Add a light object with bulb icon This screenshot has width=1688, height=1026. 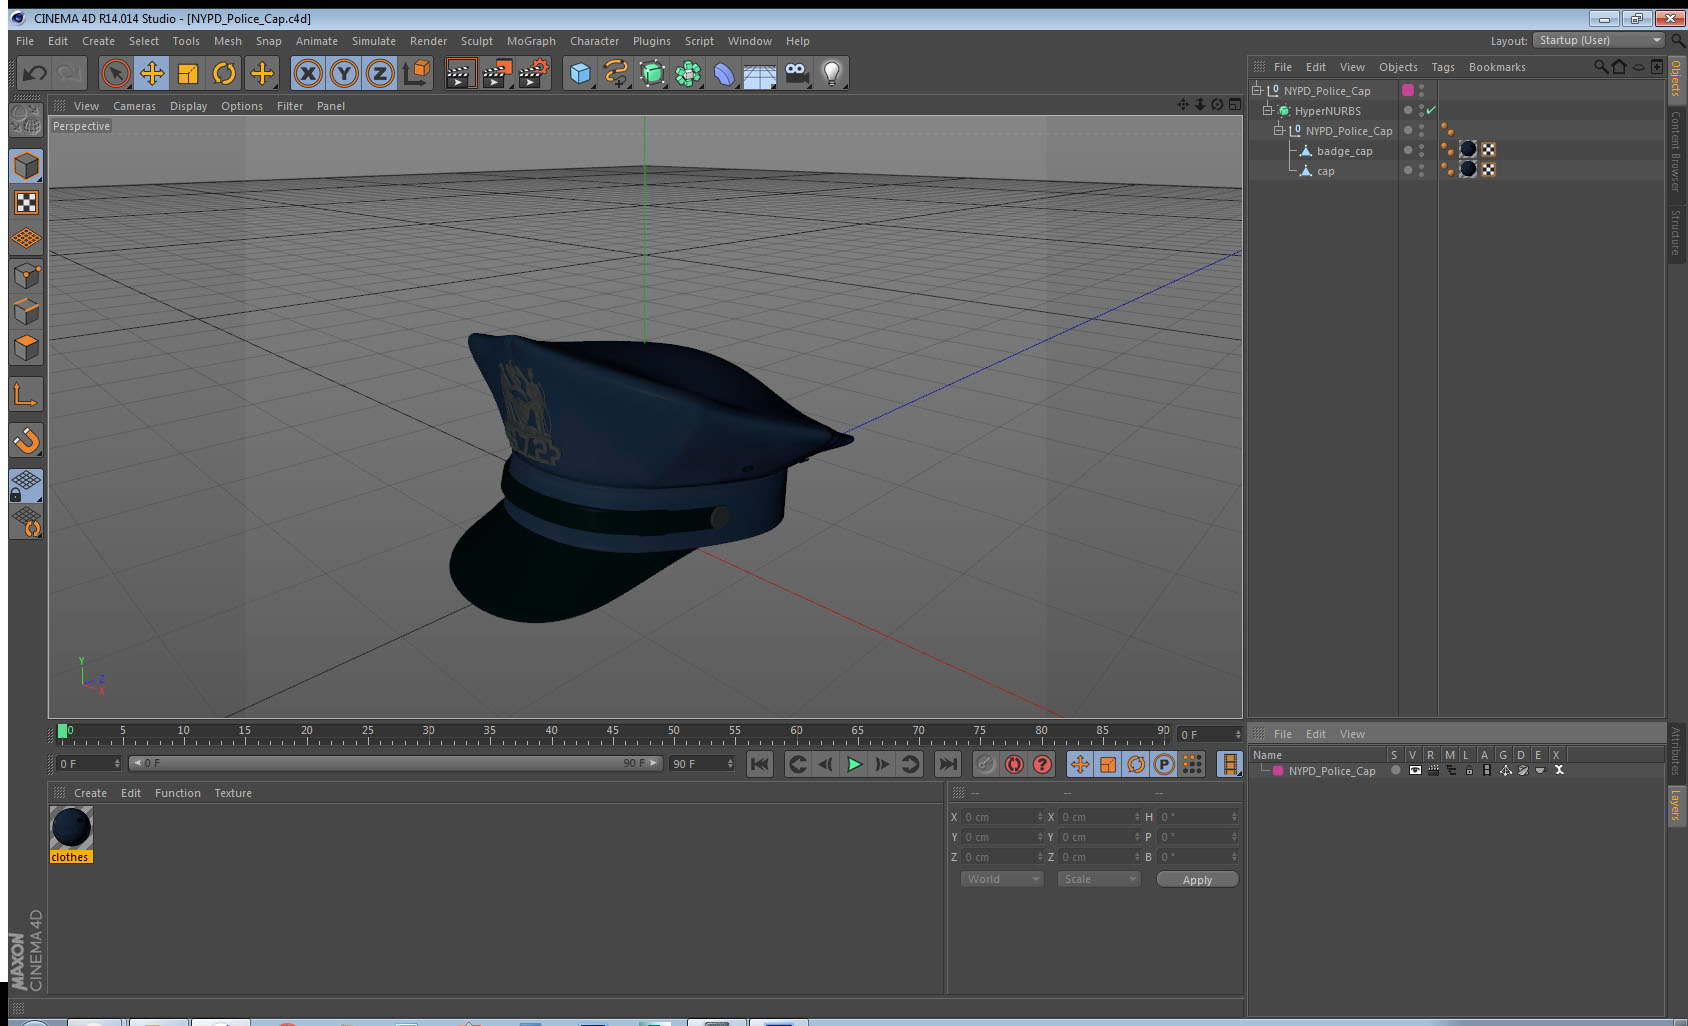click(832, 73)
